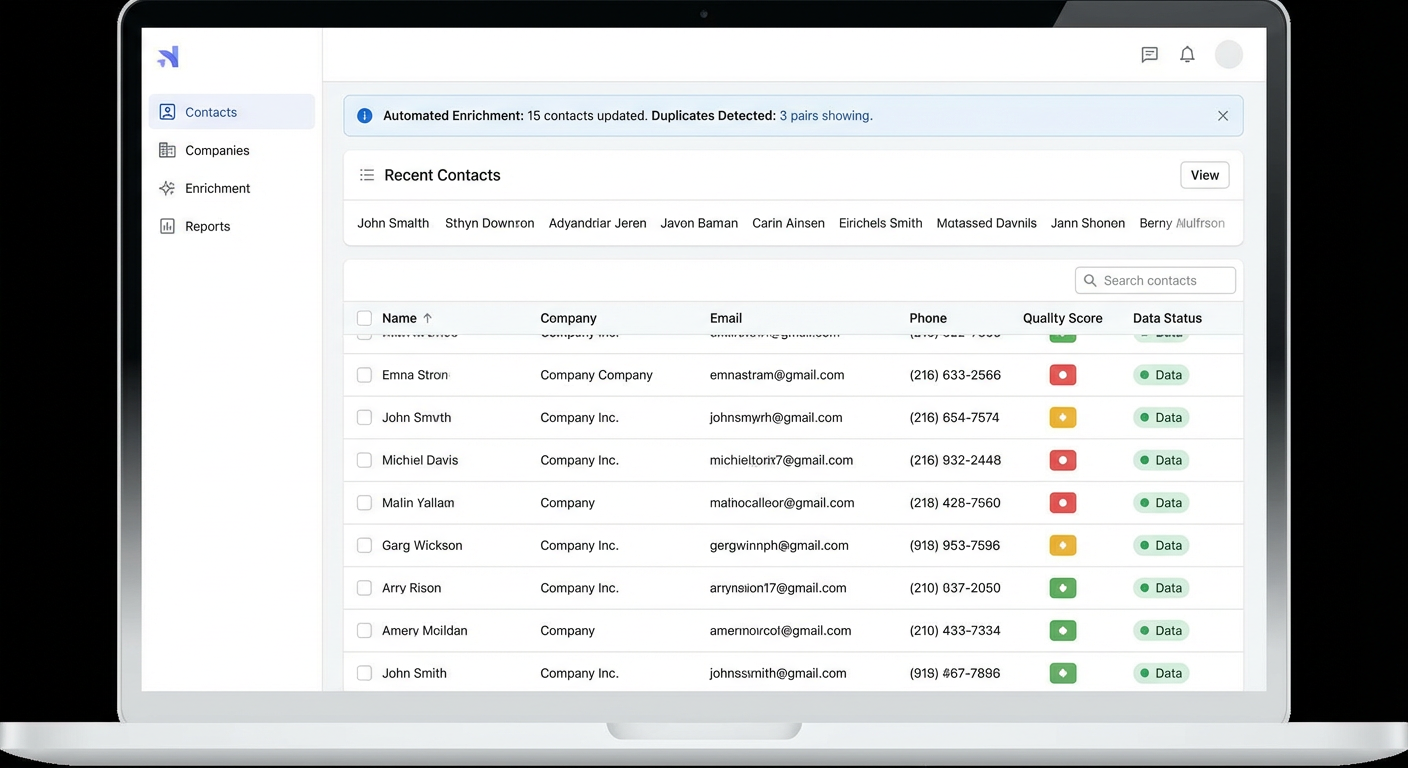Viewport: 1408px width, 768px height.
Task: Open the notifications bell
Action: pos(1187,55)
